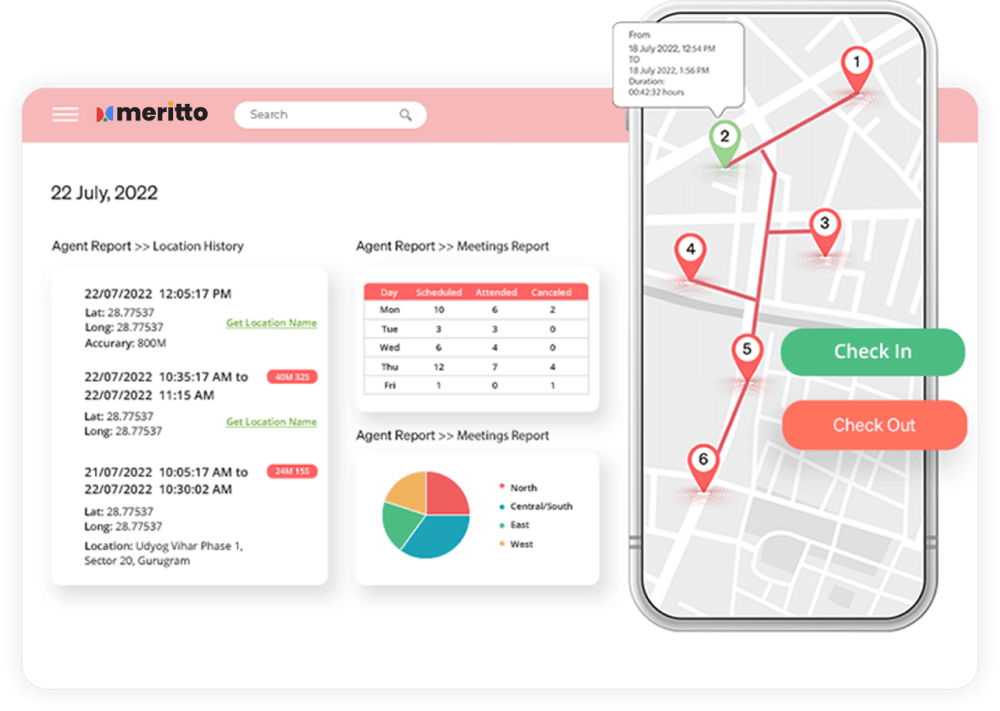Viewport: 1000px width, 711px height.
Task: Open the hamburger menu icon
Action: point(65,114)
